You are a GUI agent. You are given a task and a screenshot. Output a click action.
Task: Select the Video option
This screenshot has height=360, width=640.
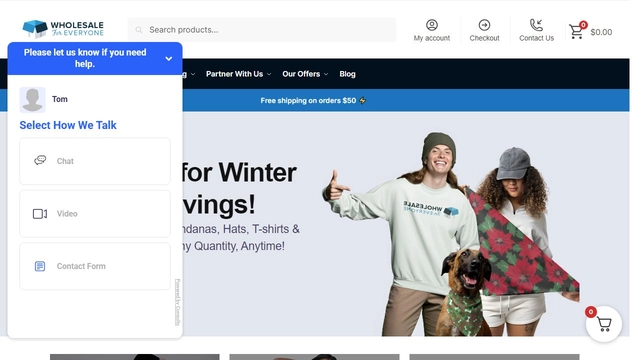[95, 213]
